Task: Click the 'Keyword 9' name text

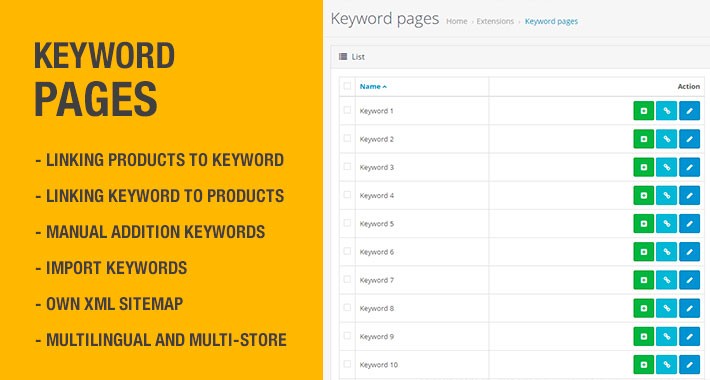Action: coord(377,337)
